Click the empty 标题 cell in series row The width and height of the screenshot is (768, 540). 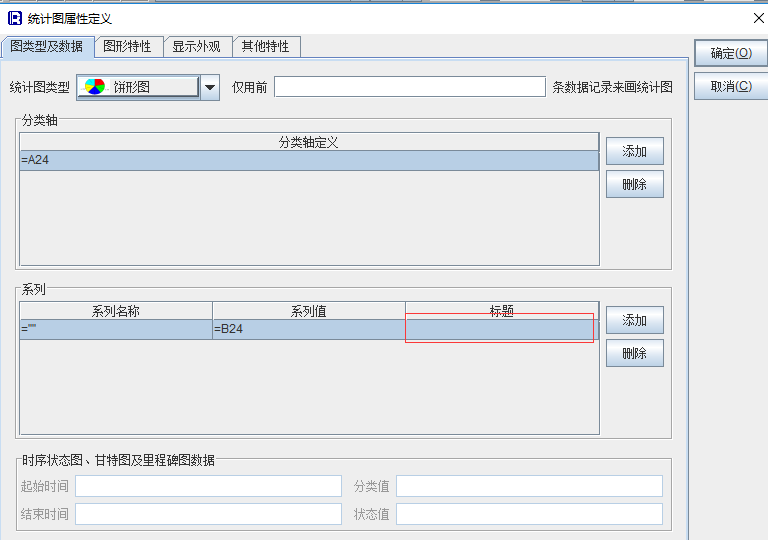pos(502,329)
